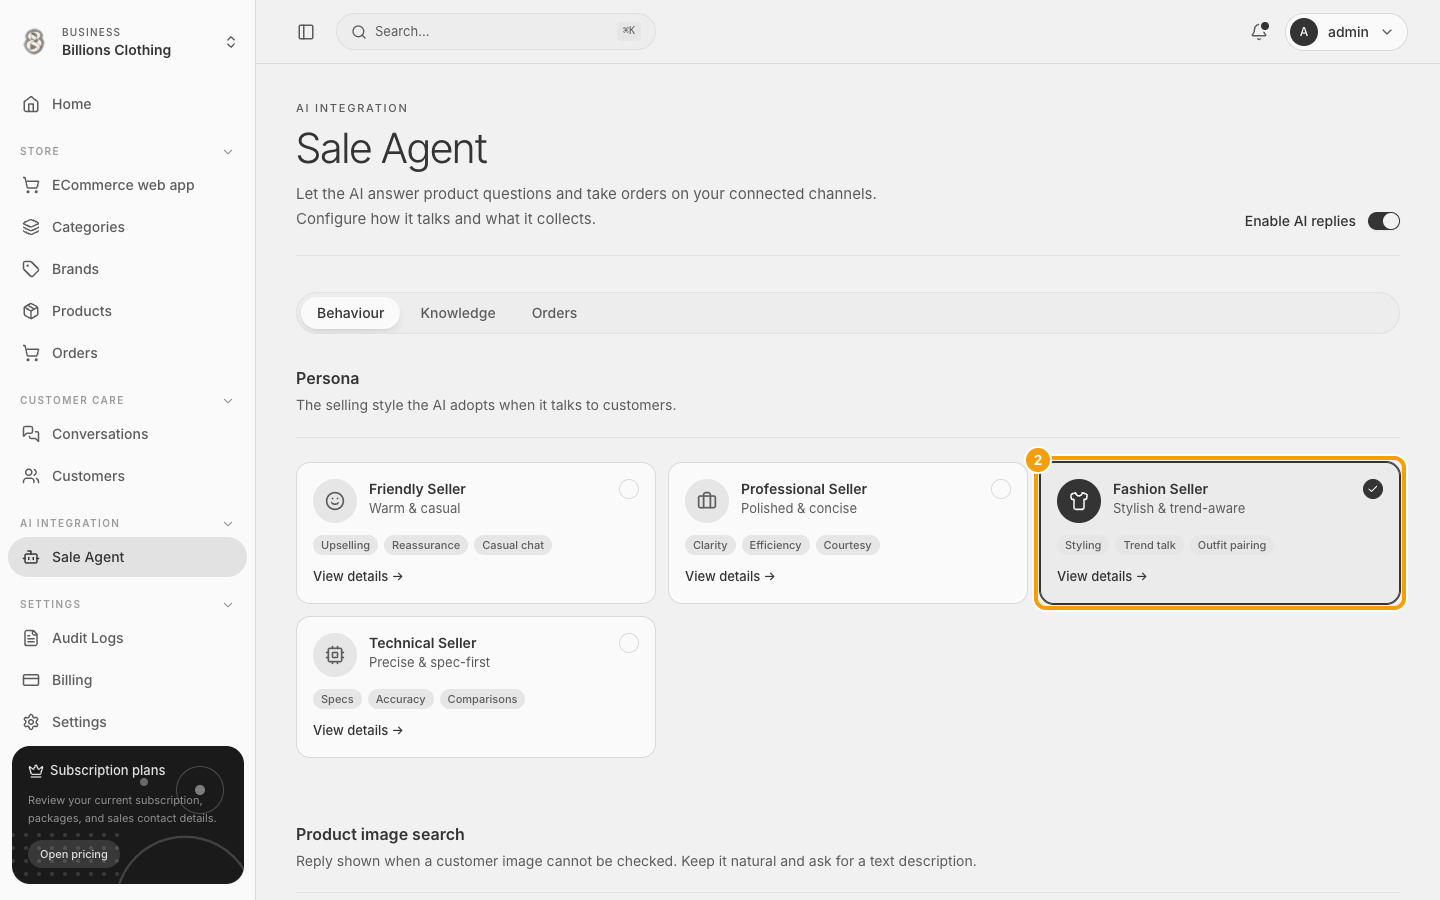Toggle the sidebar panel icon
The width and height of the screenshot is (1440, 900).
(306, 32)
